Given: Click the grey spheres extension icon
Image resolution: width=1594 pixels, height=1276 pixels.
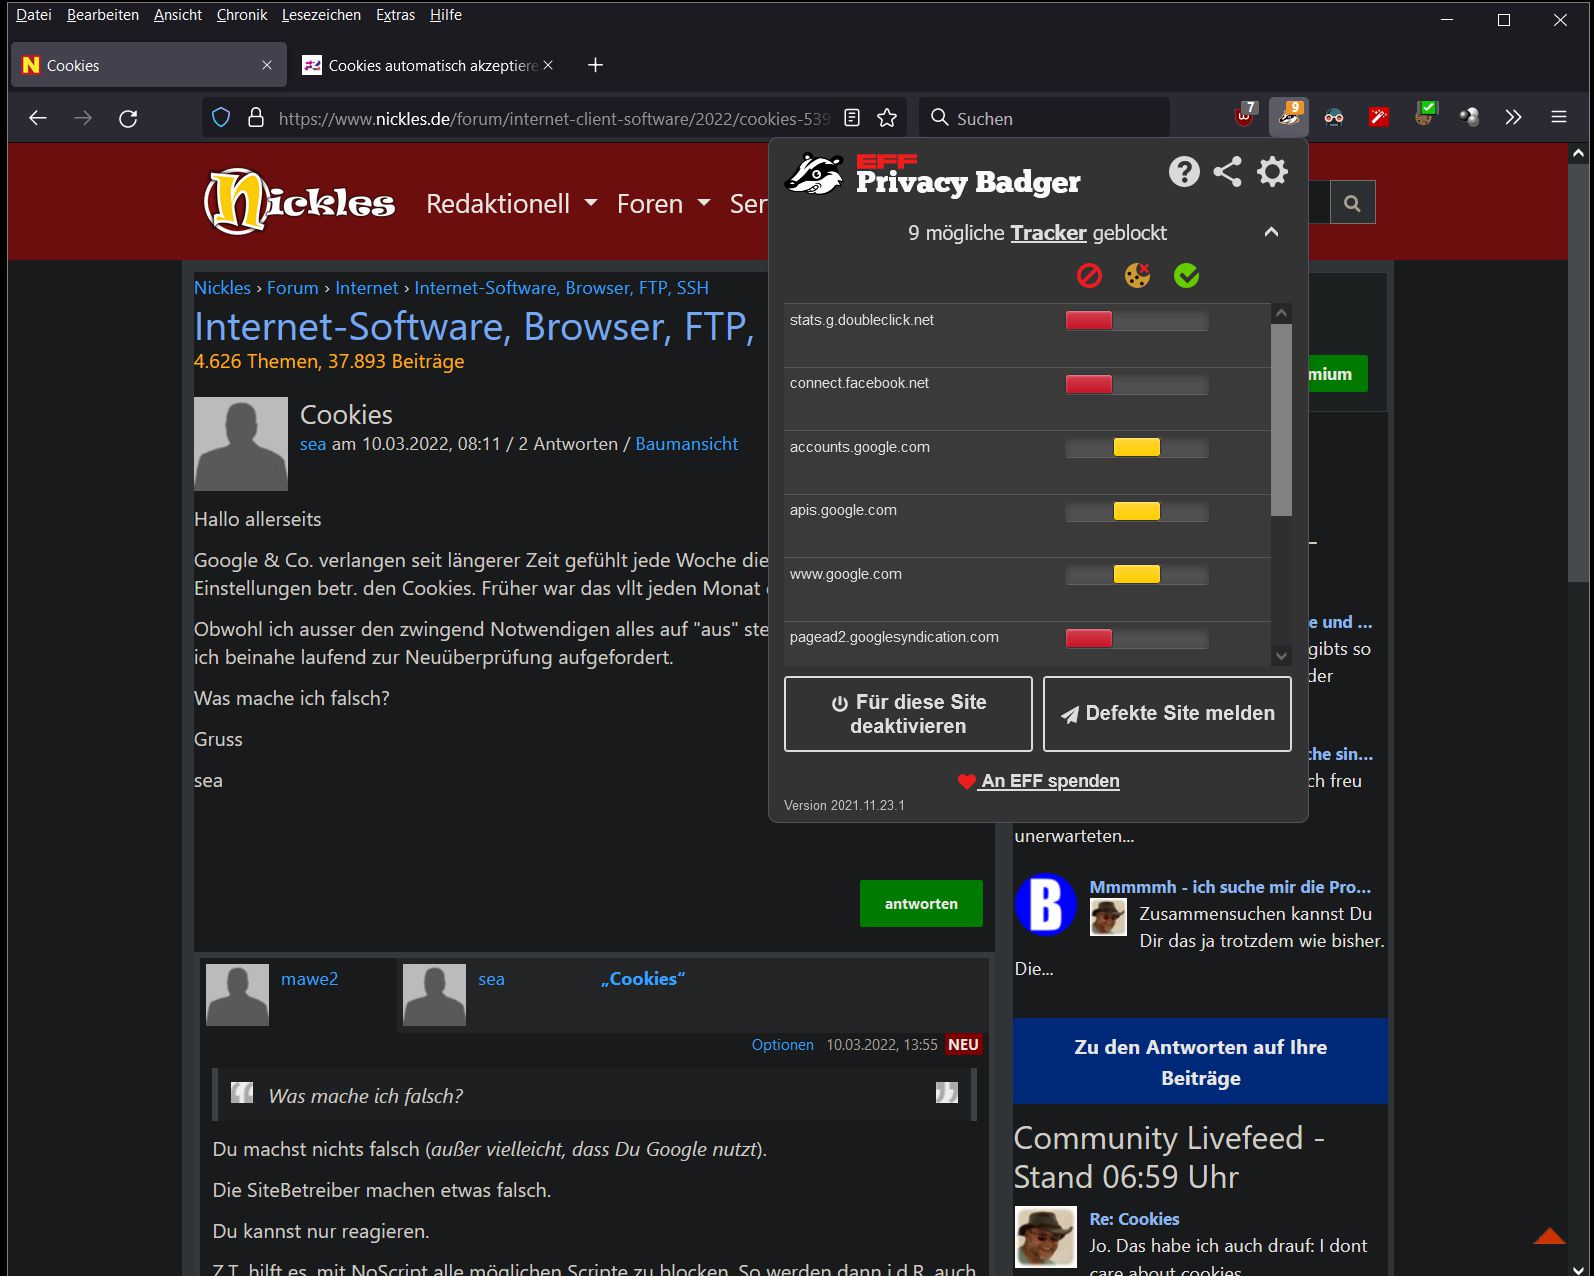Looking at the screenshot, I should click(x=1469, y=118).
